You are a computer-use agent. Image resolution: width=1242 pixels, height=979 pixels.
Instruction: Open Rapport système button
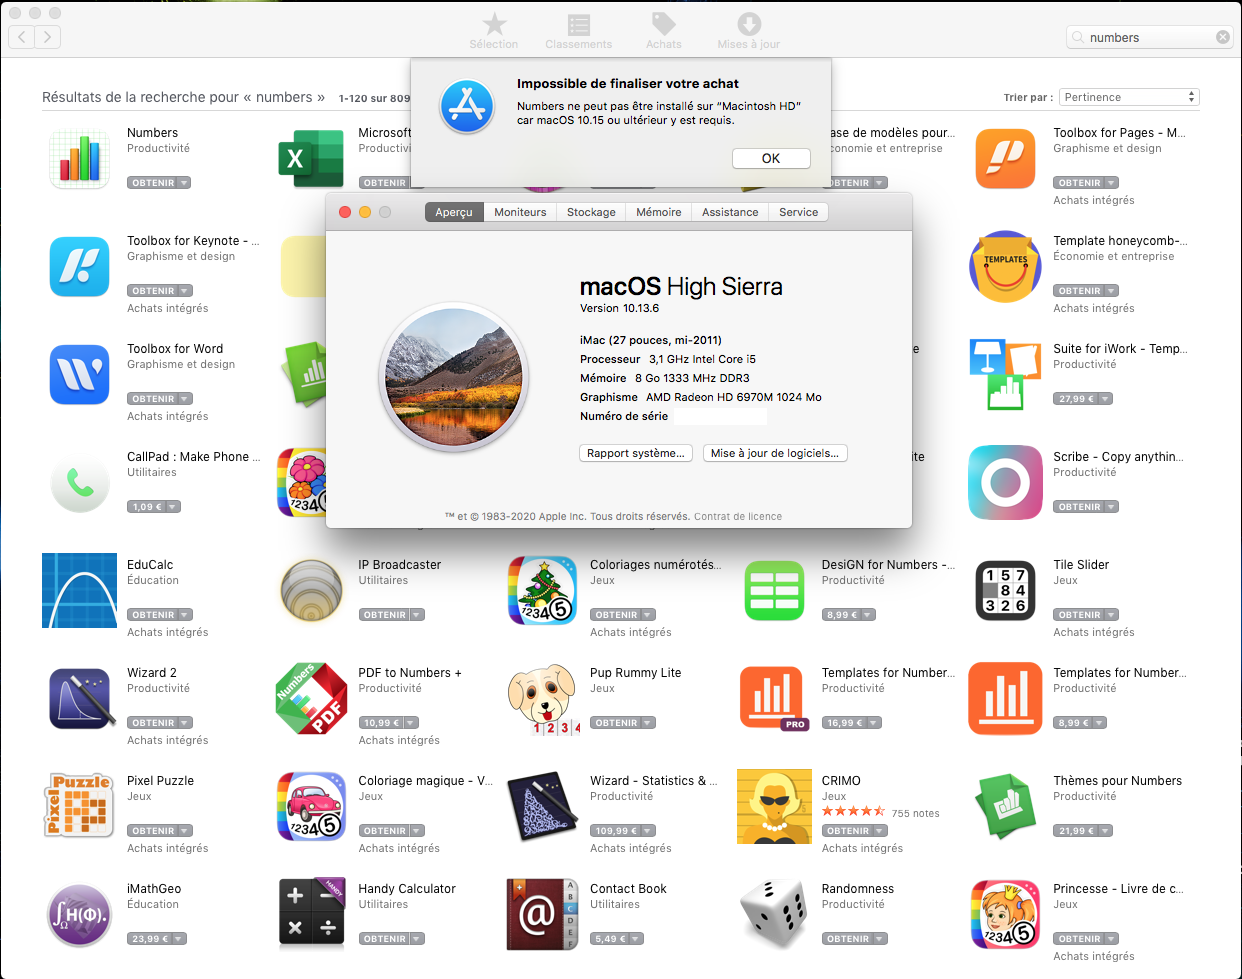click(x=636, y=453)
